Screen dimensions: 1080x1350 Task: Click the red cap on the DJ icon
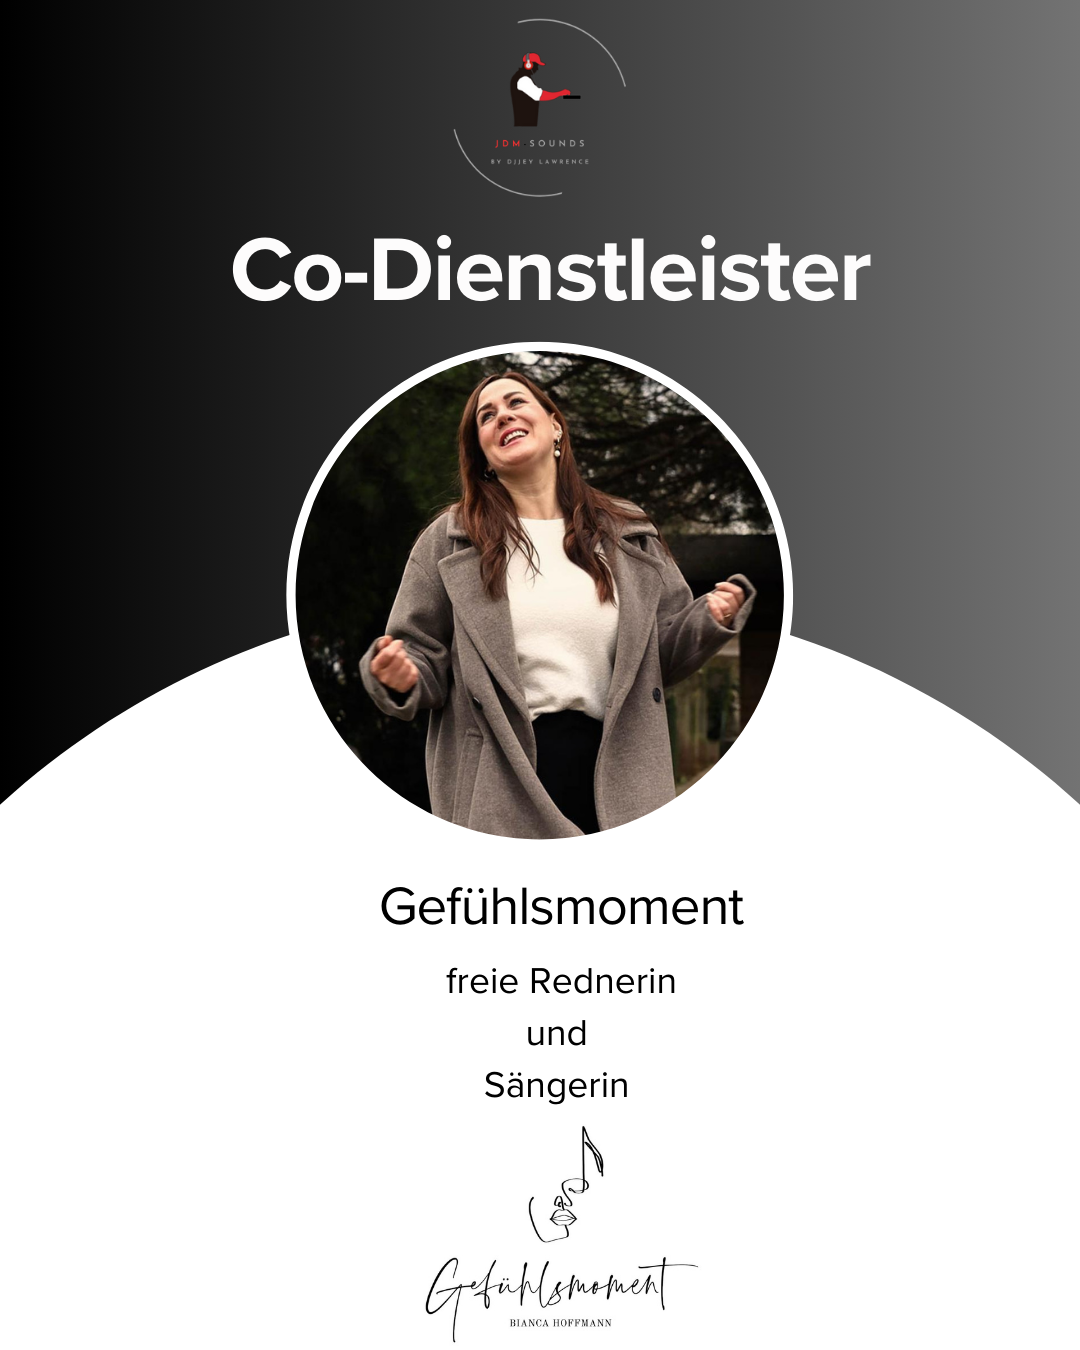point(534,60)
